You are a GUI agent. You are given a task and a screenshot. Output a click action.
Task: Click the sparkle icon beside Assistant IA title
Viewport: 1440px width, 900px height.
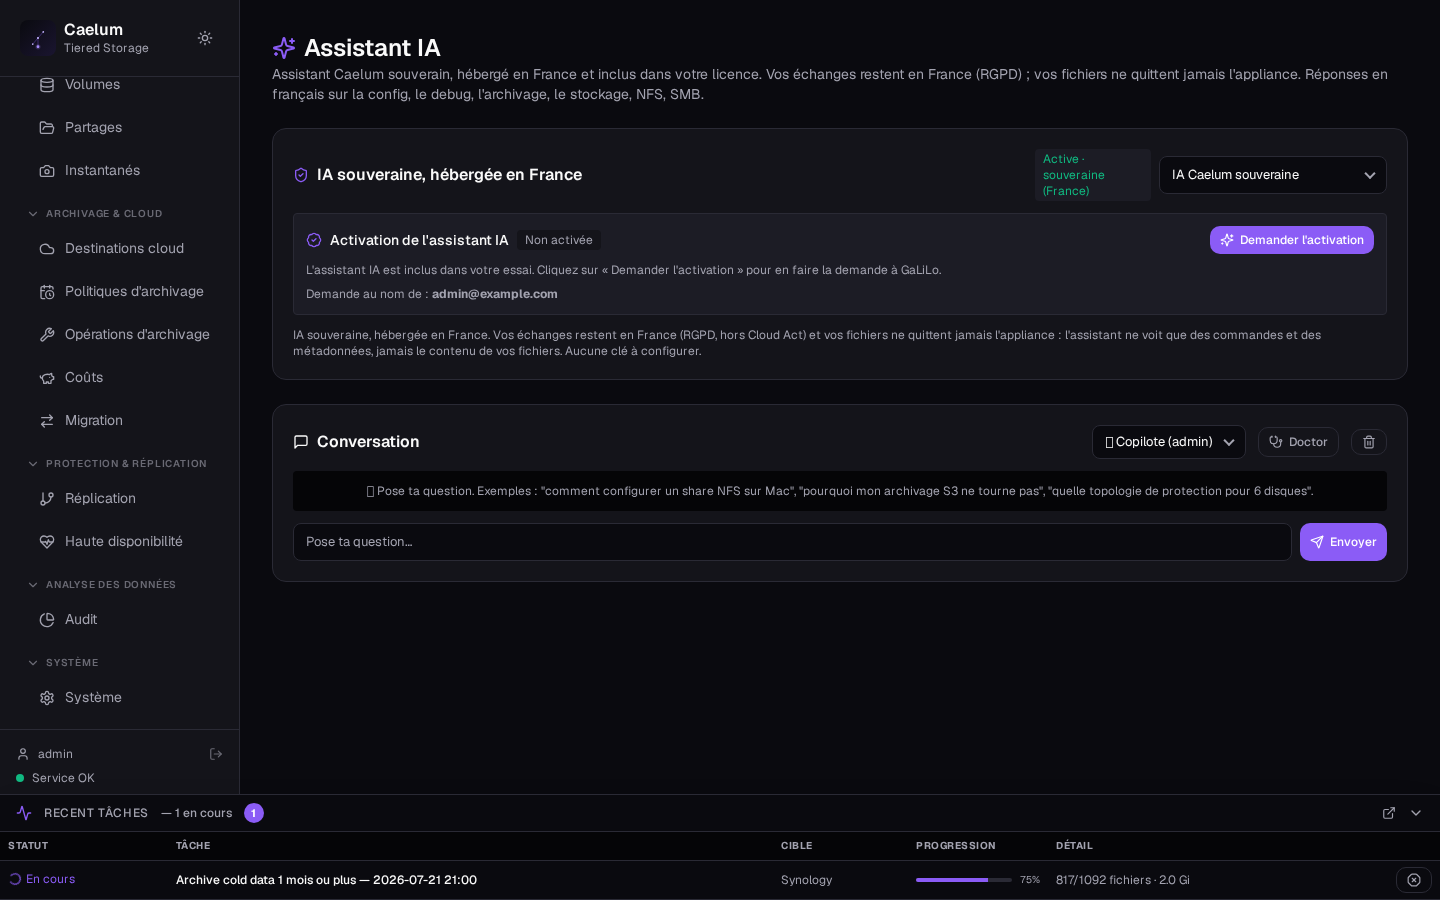click(284, 48)
